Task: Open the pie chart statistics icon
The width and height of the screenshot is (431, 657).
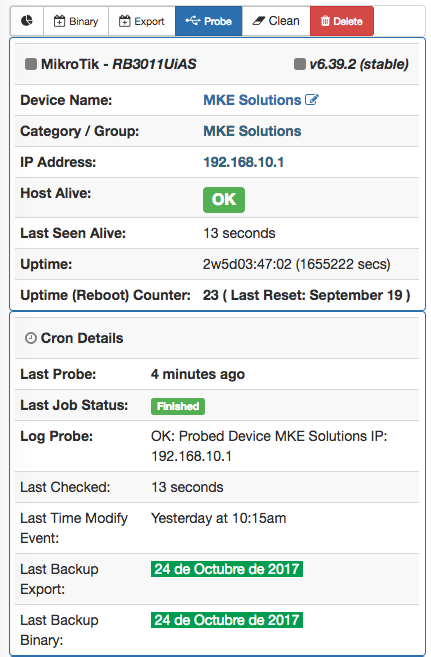Action: pyautogui.click(x=27, y=21)
